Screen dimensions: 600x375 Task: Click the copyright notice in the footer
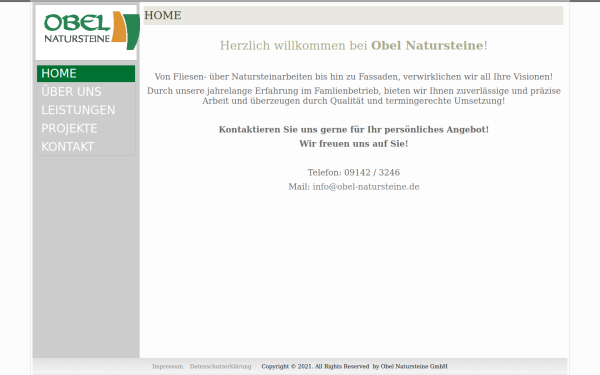[x=354, y=367]
